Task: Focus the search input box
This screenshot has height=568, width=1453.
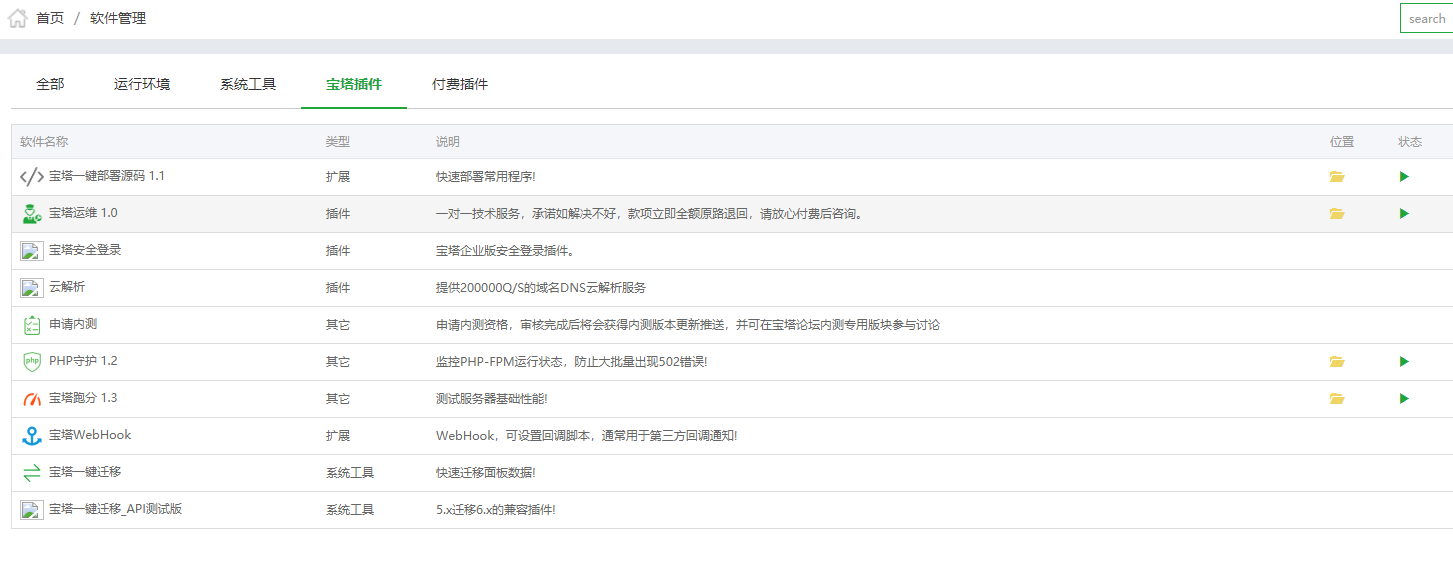Action: point(1427,18)
